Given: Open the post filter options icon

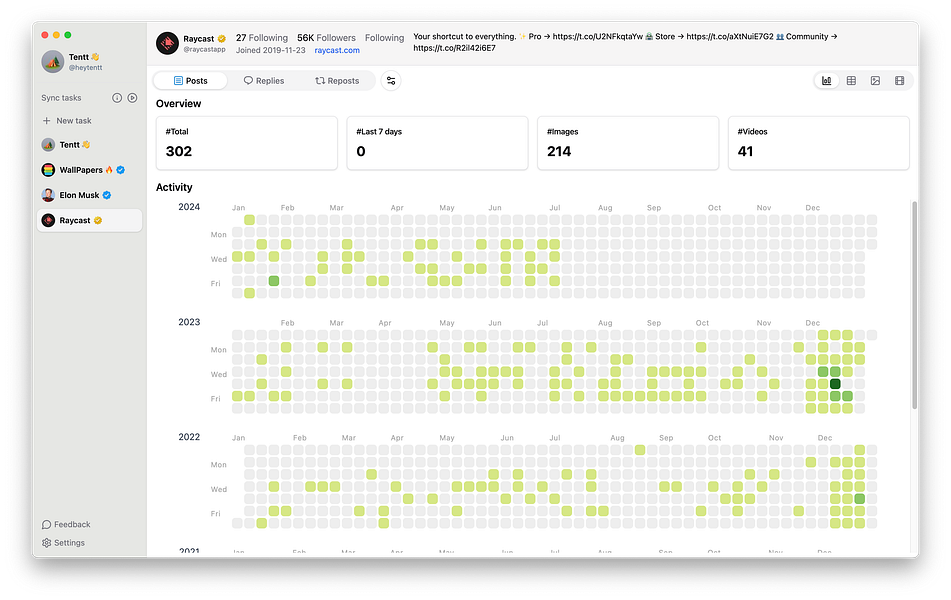Looking at the screenshot, I should 391,81.
